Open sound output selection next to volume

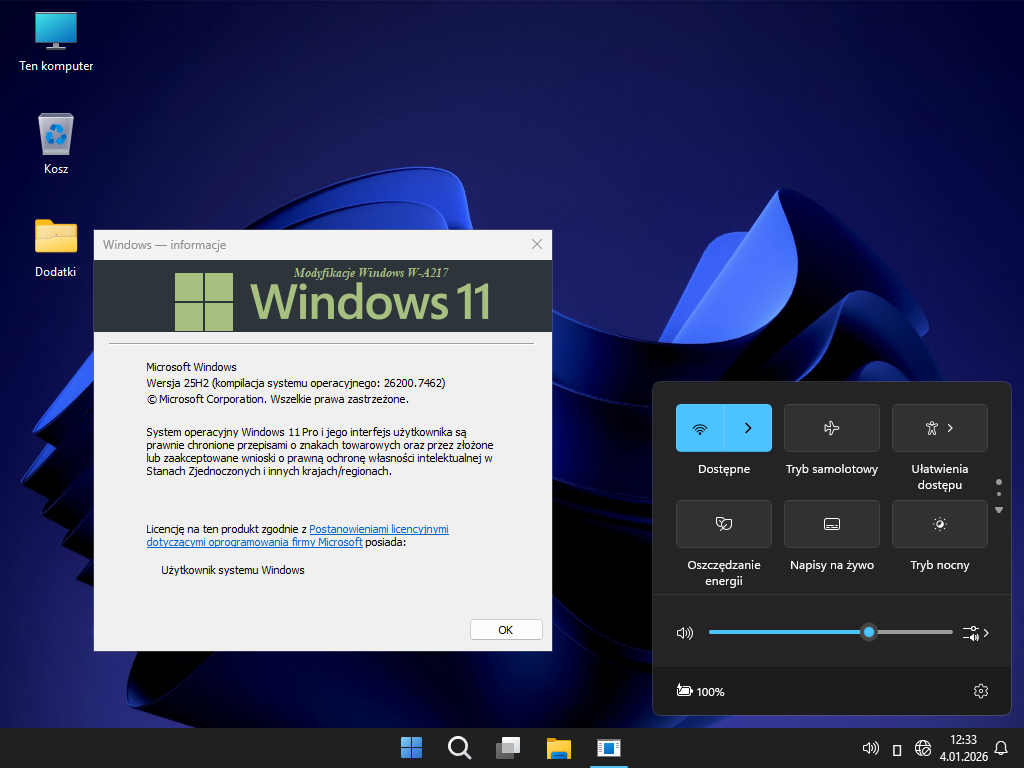(975, 633)
